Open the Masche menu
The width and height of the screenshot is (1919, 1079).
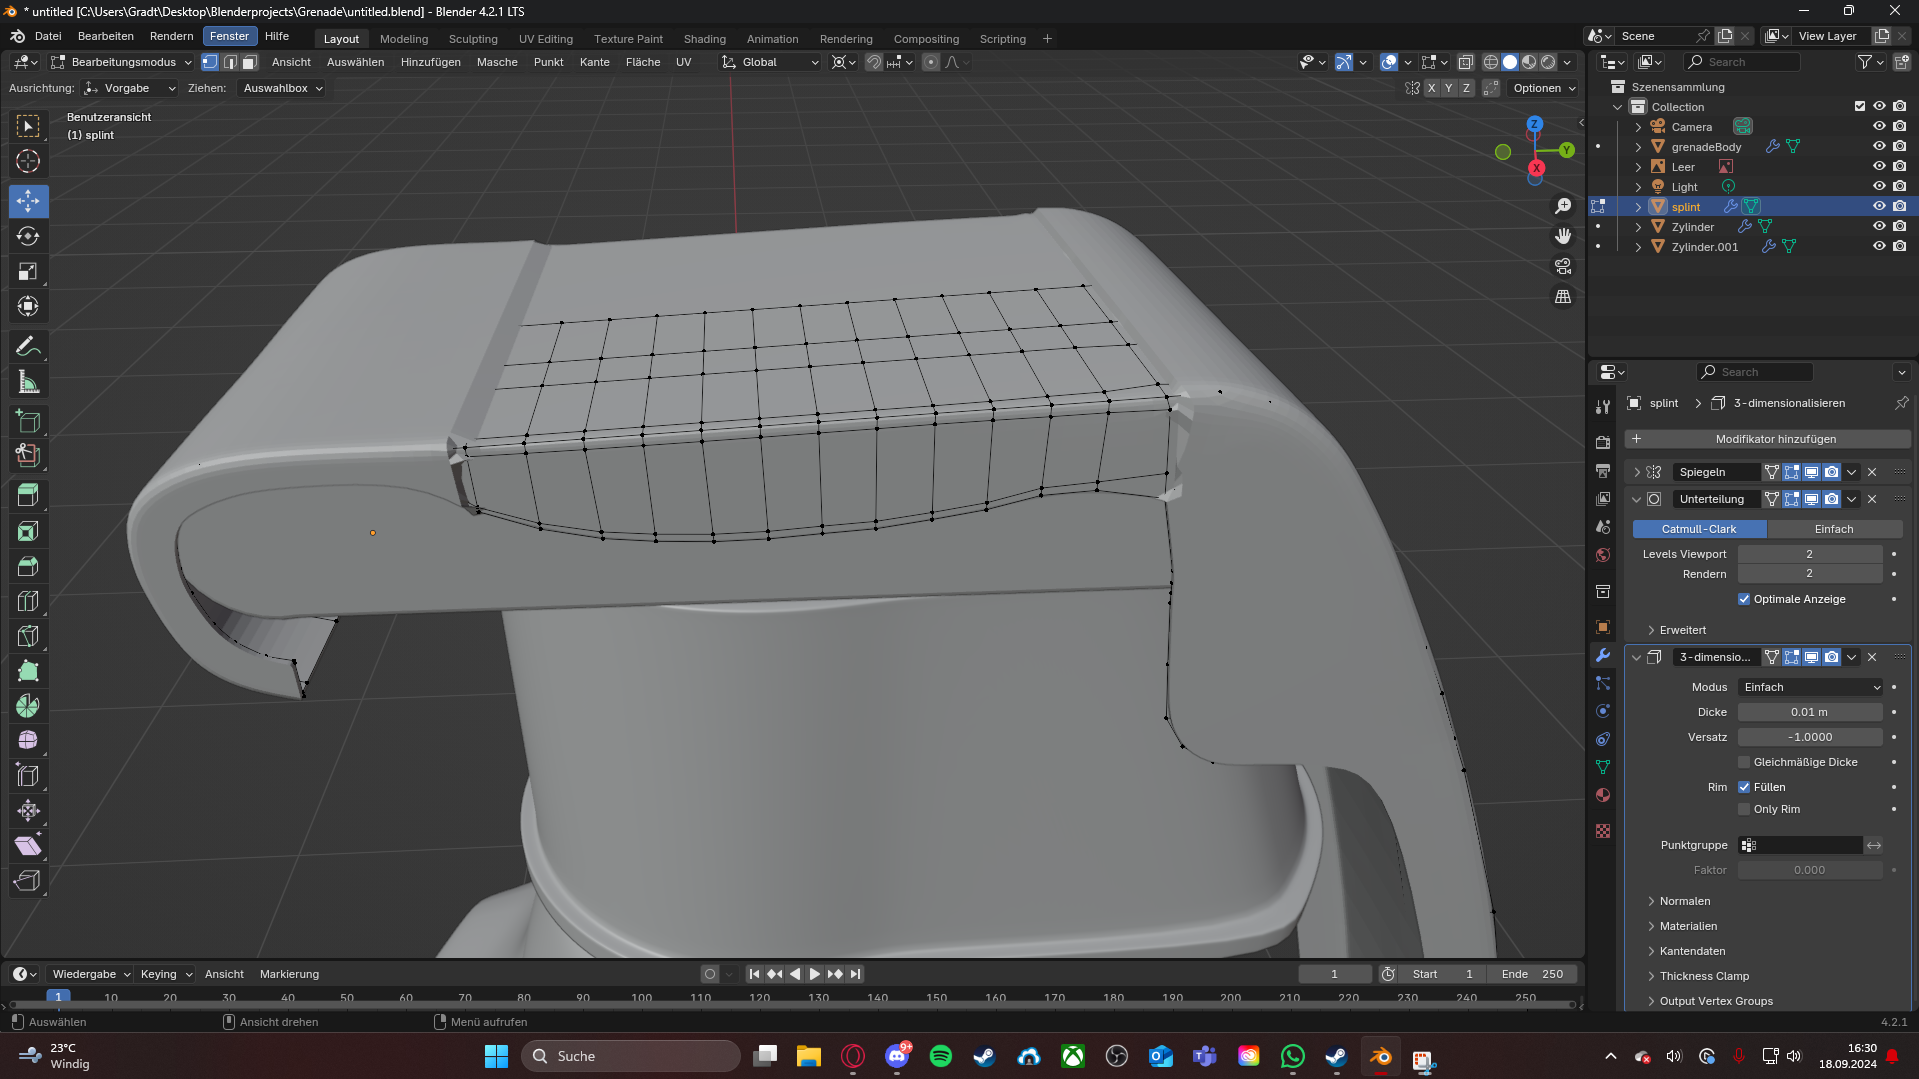click(497, 62)
